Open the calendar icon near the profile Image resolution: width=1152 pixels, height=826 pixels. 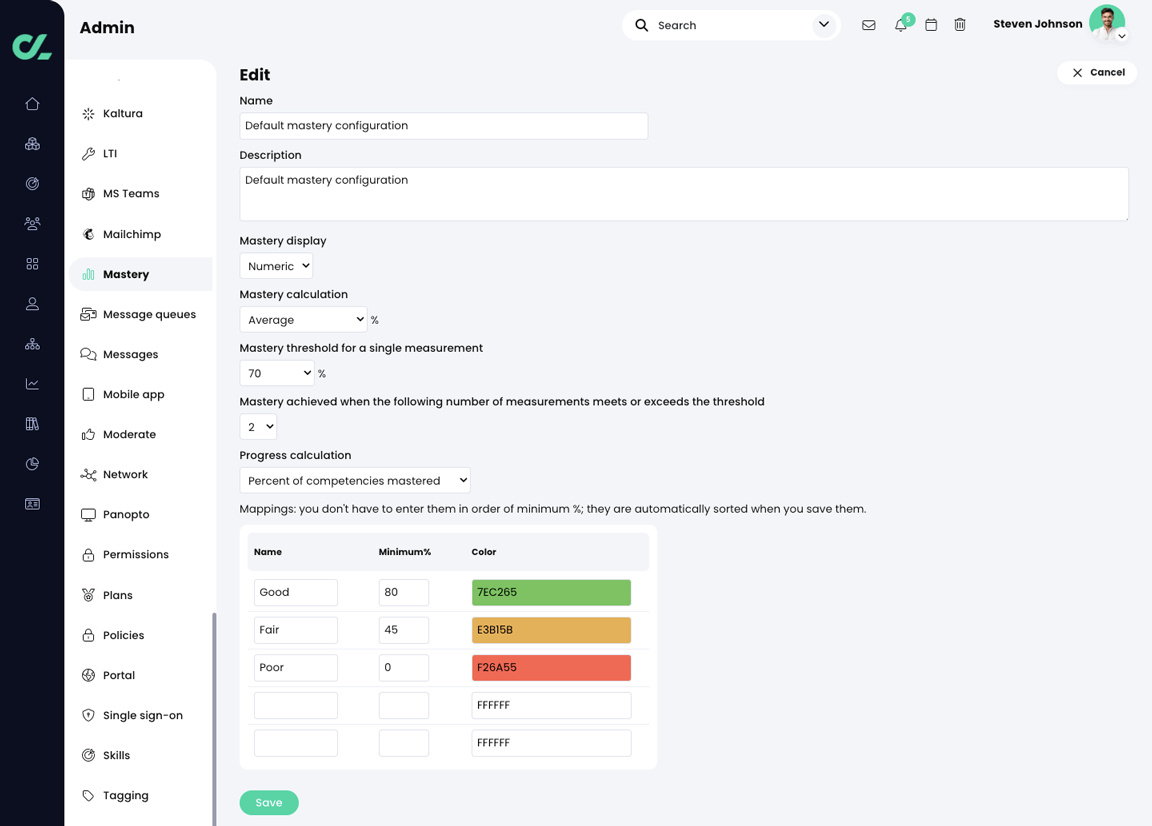[x=930, y=25]
